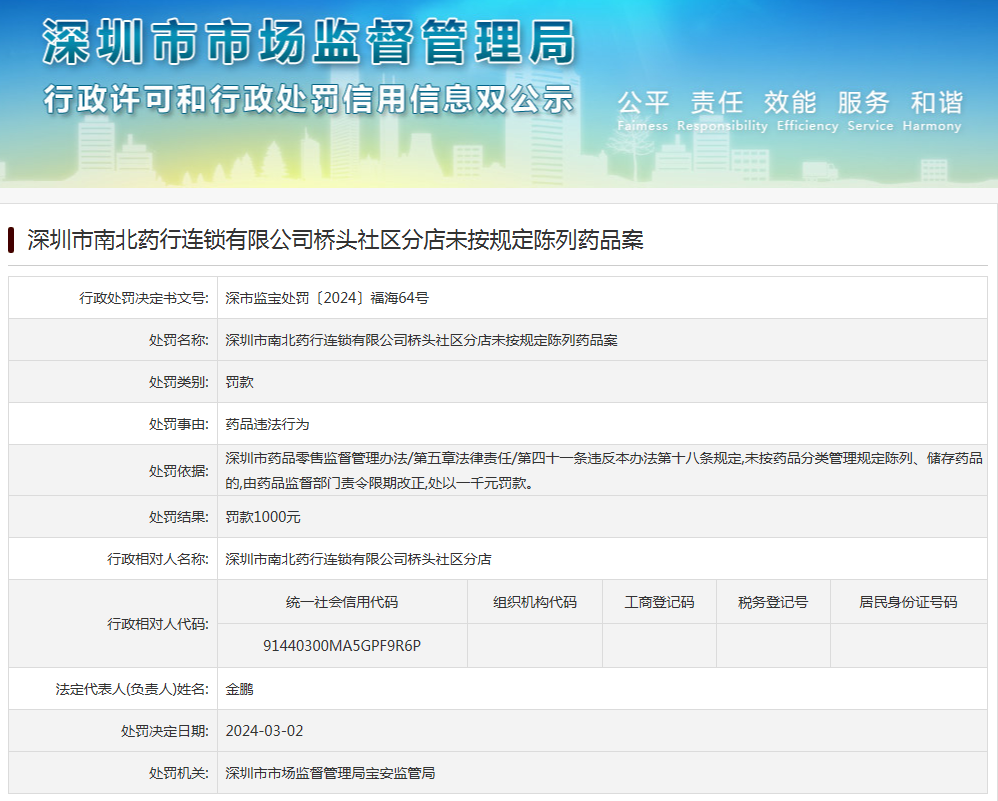998x801 pixels.
Task: Click the date 2024-03-02
Action: pyautogui.click(x=264, y=731)
